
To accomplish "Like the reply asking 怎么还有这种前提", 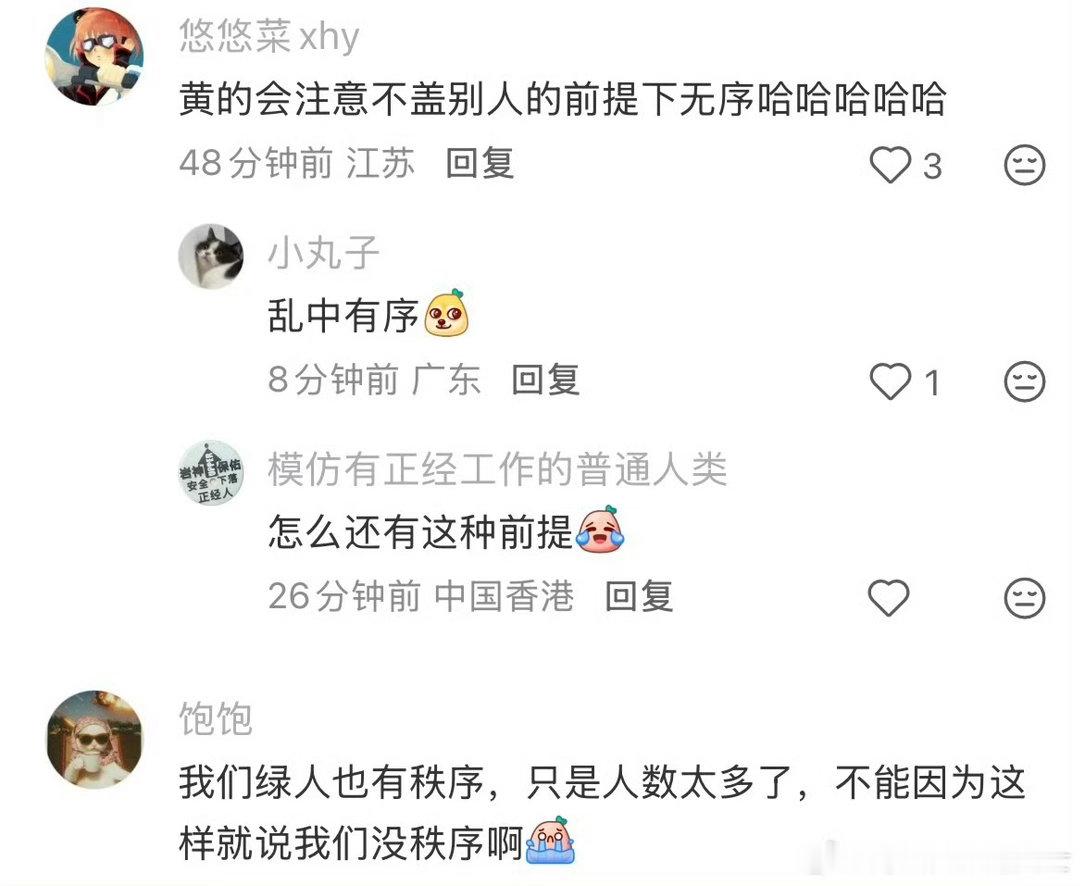I will pos(889,597).
